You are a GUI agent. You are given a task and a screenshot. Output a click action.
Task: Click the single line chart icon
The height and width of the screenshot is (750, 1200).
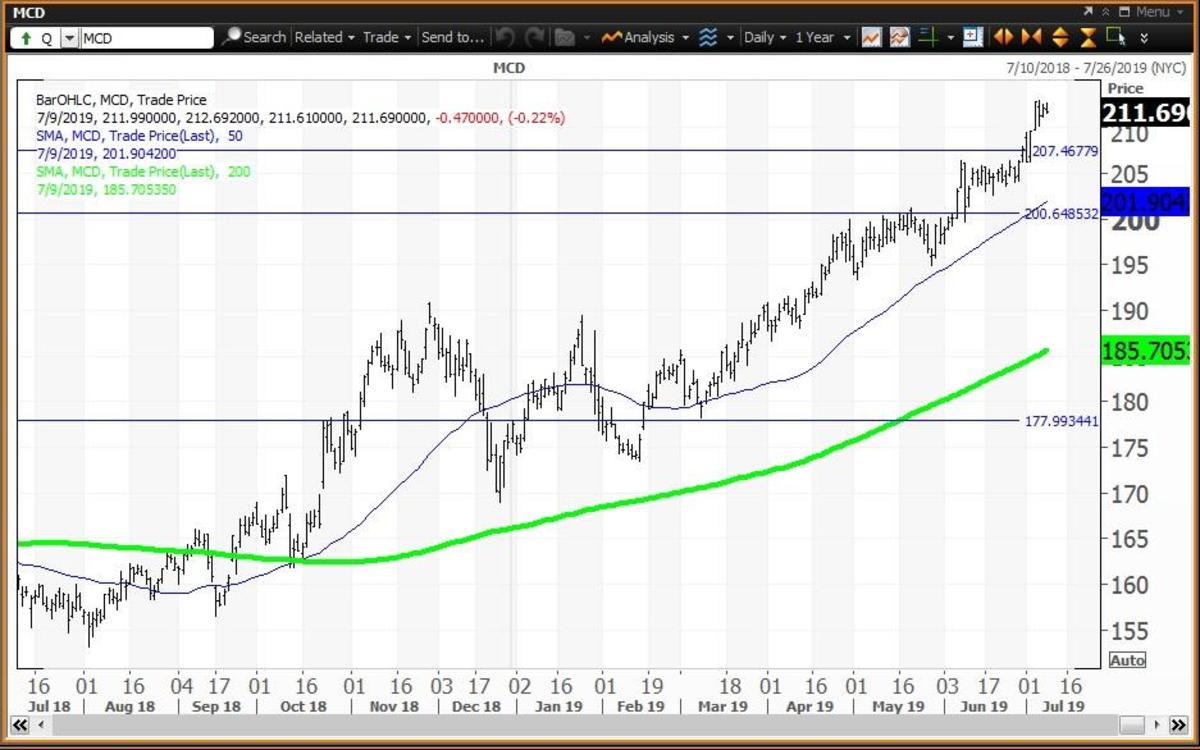871,38
